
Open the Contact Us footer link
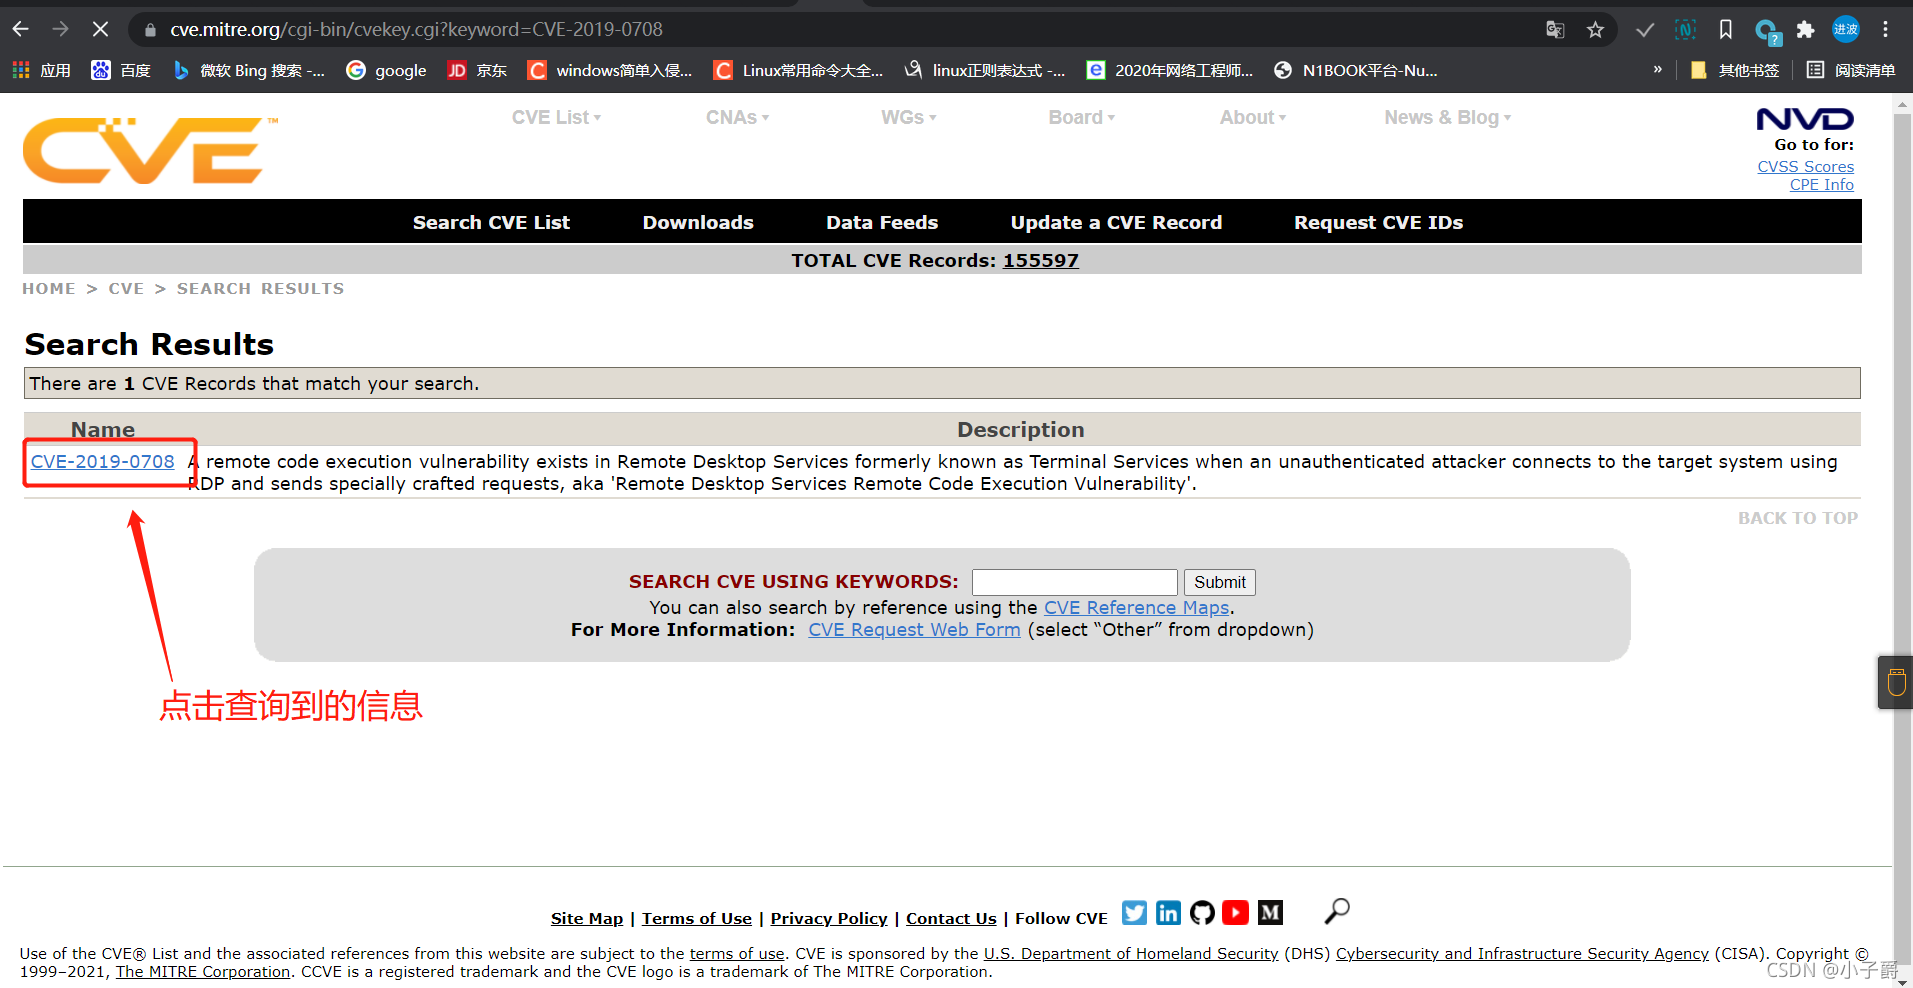coord(951,918)
